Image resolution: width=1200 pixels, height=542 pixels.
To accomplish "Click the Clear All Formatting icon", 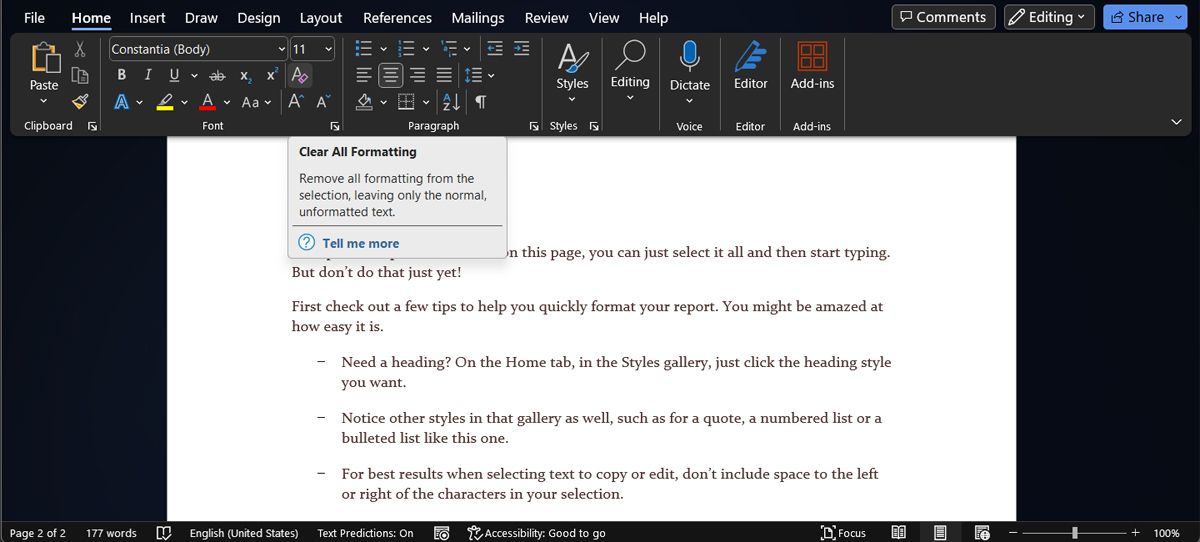I will pyautogui.click(x=299, y=75).
